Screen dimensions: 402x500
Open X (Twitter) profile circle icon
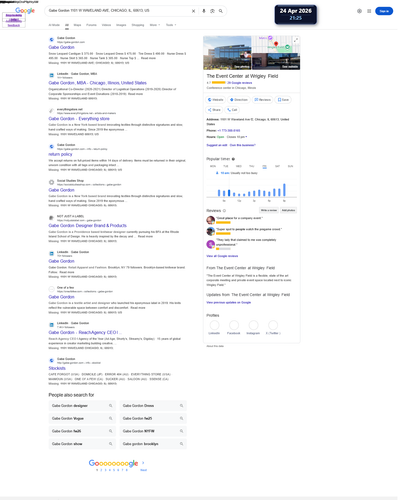coord(273,325)
